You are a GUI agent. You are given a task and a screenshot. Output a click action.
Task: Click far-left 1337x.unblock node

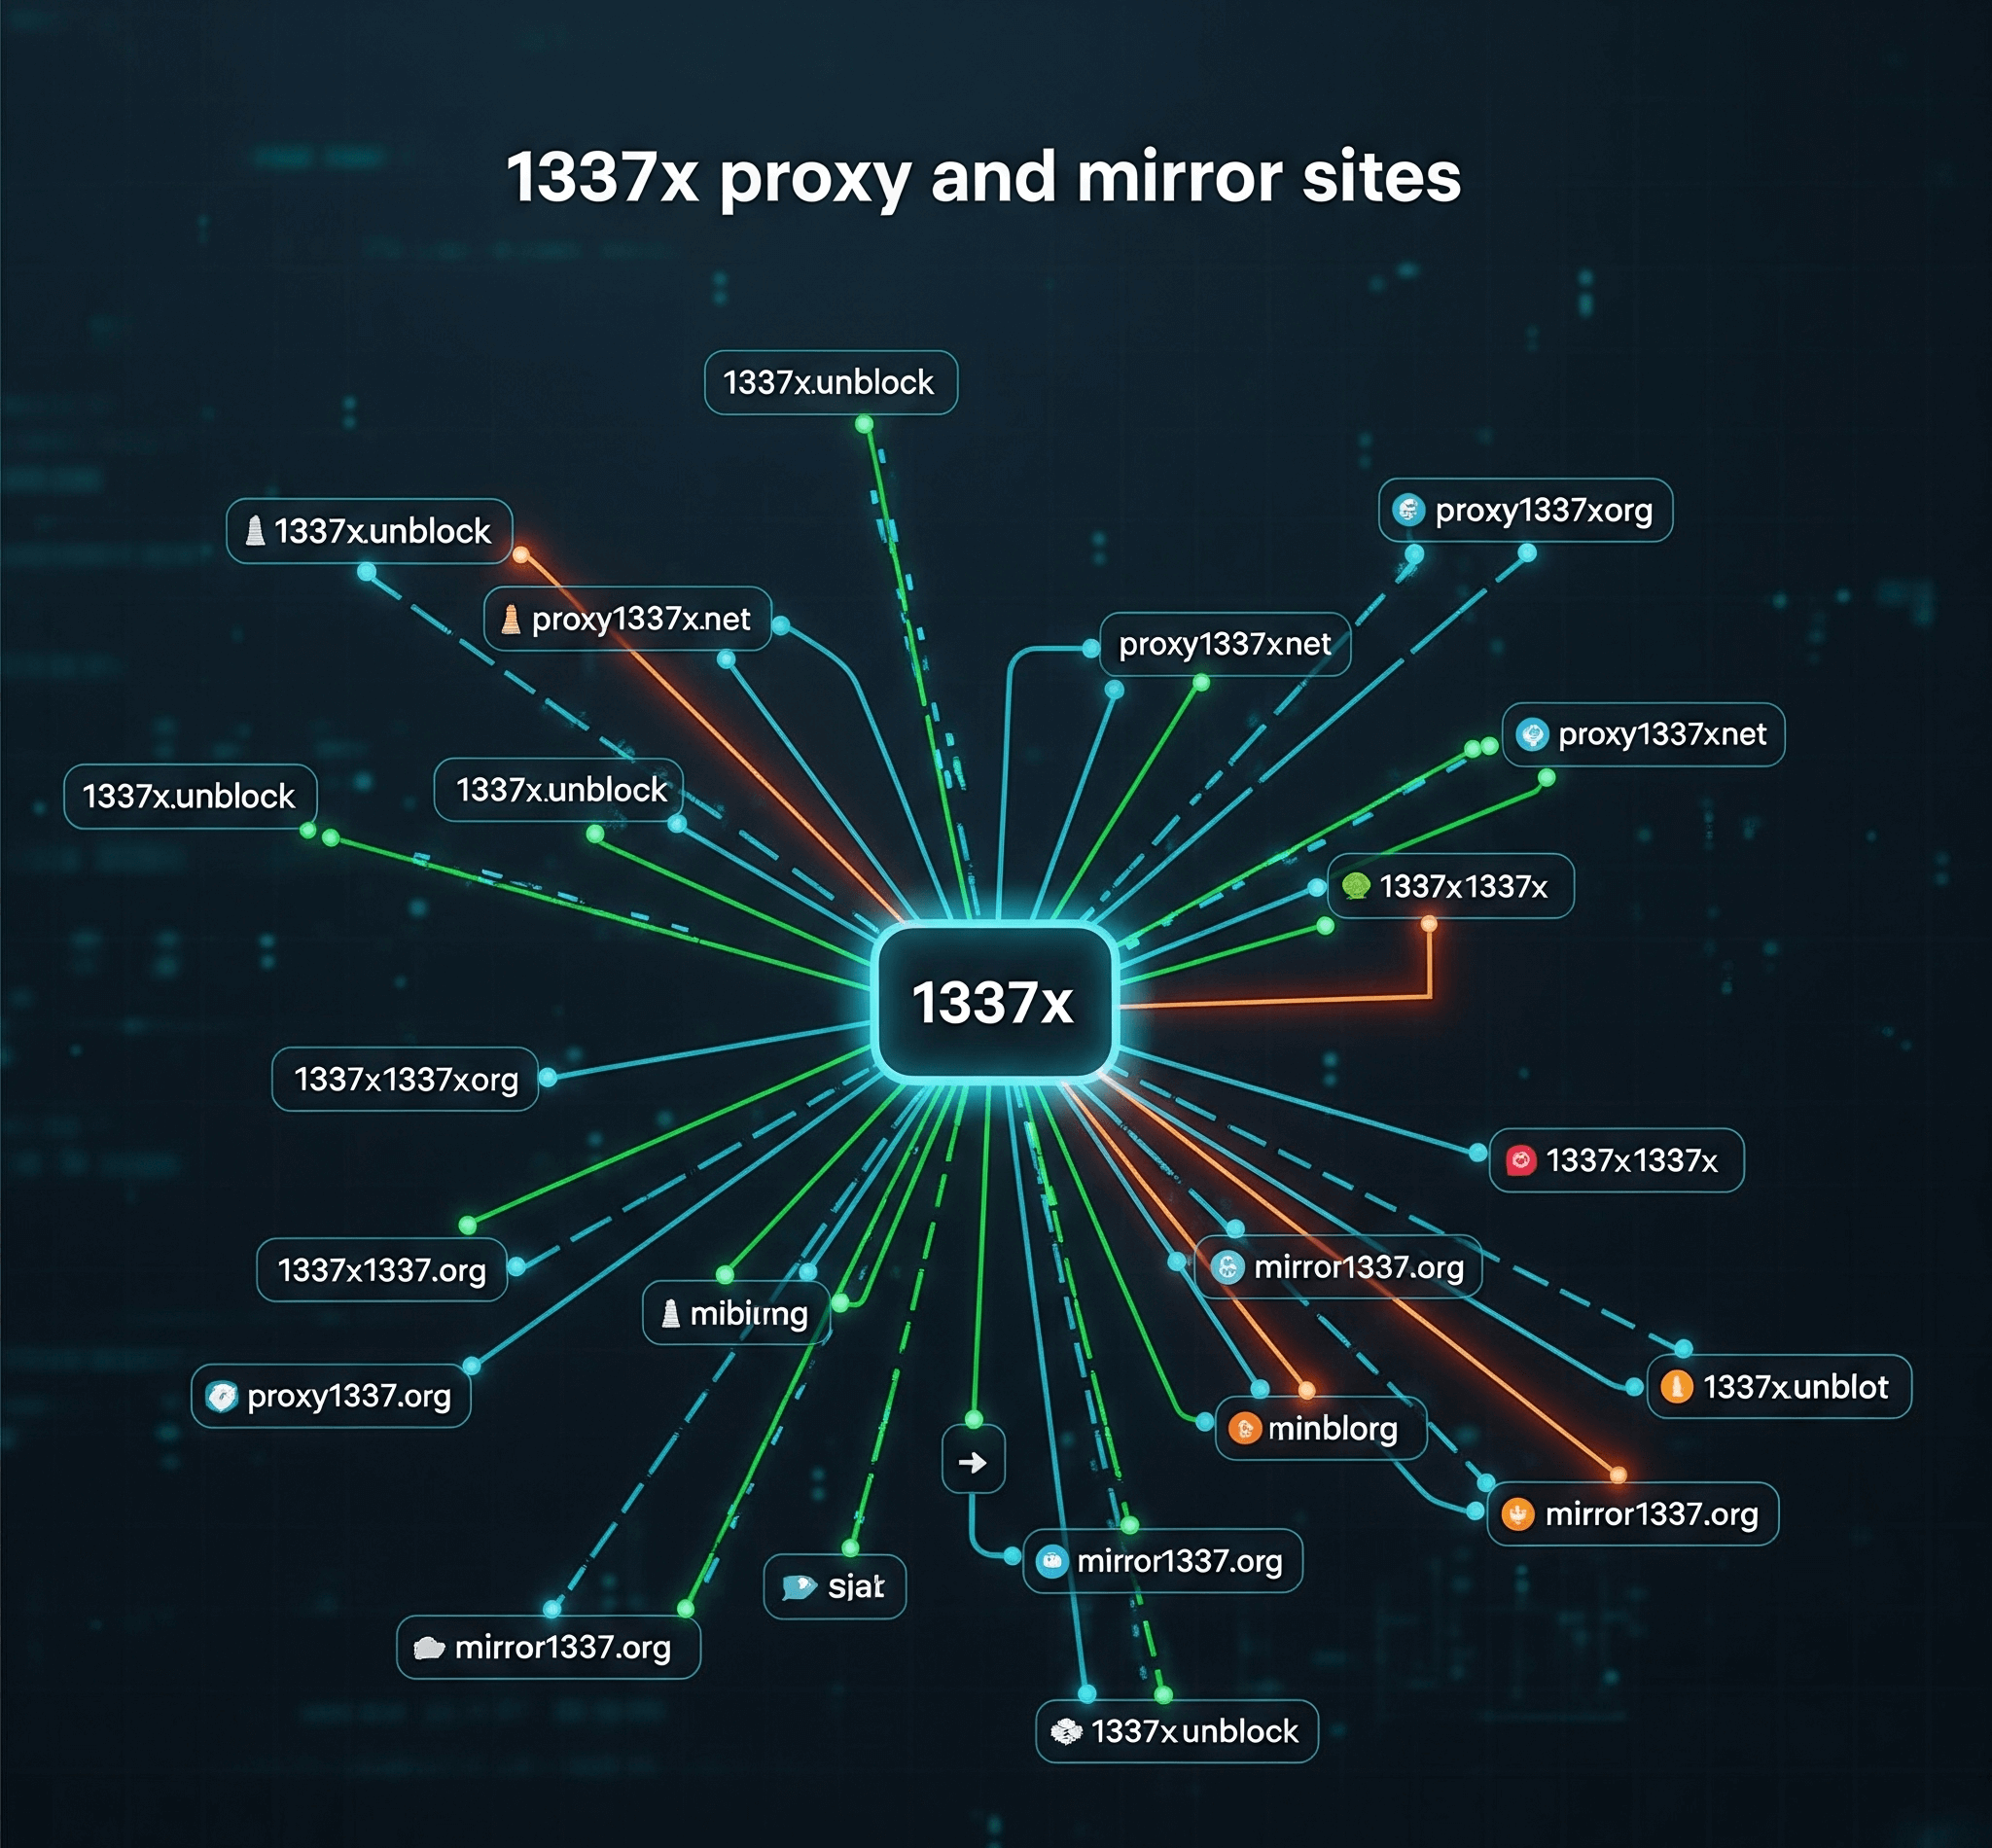pyautogui.click(x=189, y=796)
